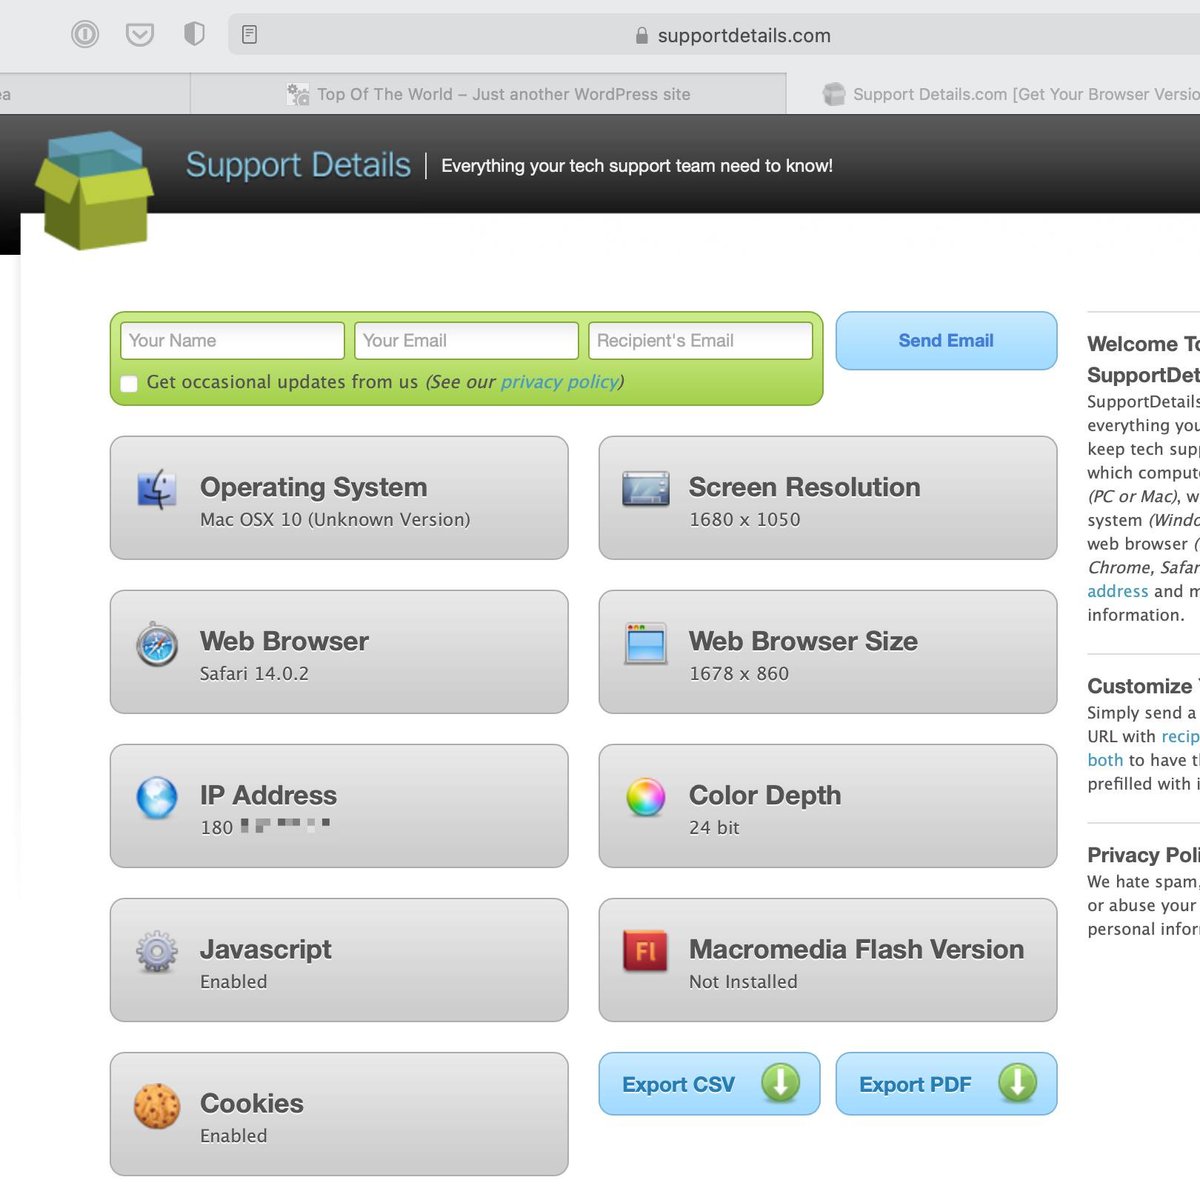Image resolution: width=1200 pixels, height=1200 pixels.
Task: Click the 'Screen Resolution' heading
Action: 805,487
